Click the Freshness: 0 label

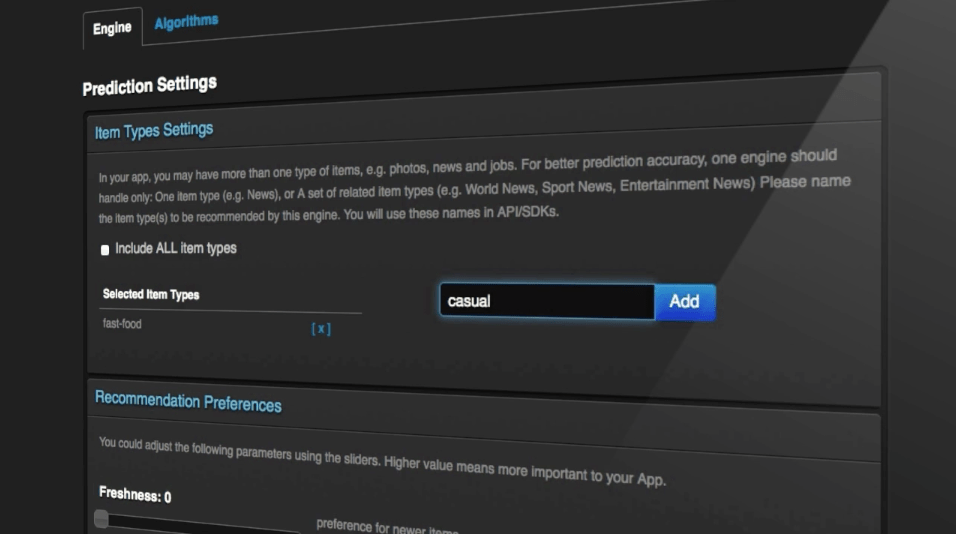(135, 494)
